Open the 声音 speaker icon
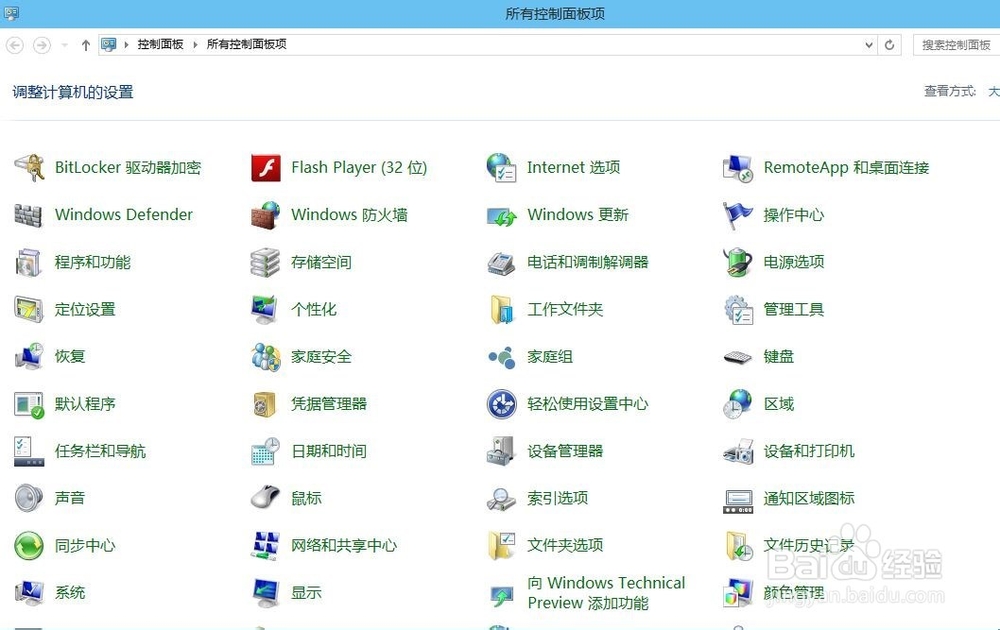Viewport: 1000px width, 630px height. pos(29,499)
